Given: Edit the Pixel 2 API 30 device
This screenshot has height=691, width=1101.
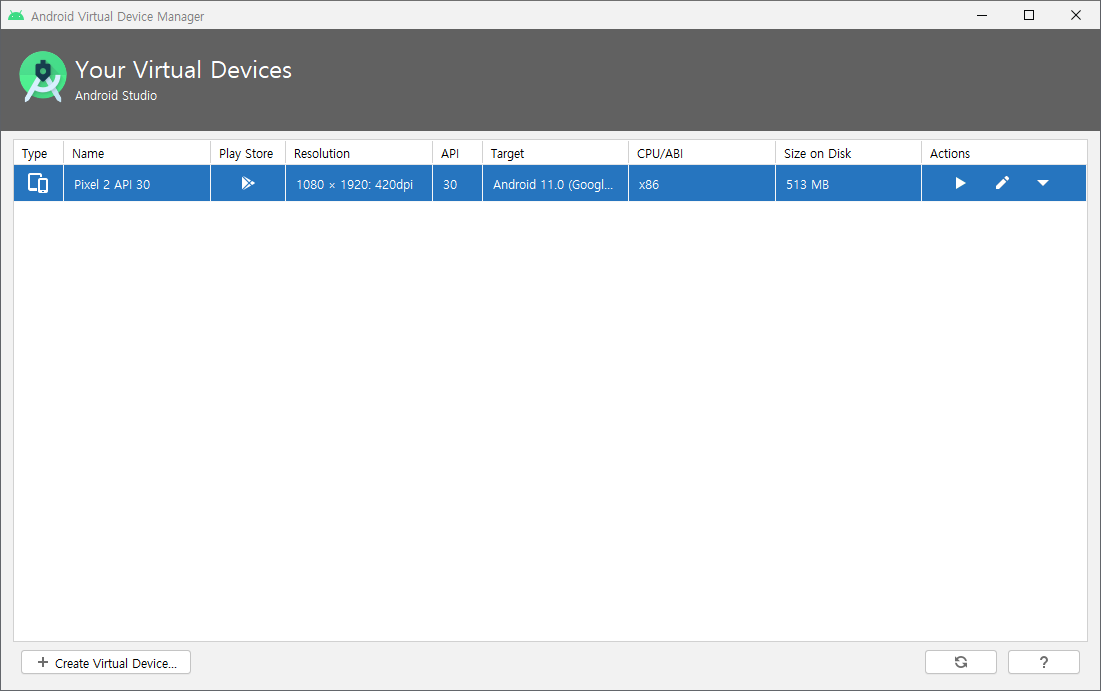Looking at the screenshot, I should coord(1002,183).
